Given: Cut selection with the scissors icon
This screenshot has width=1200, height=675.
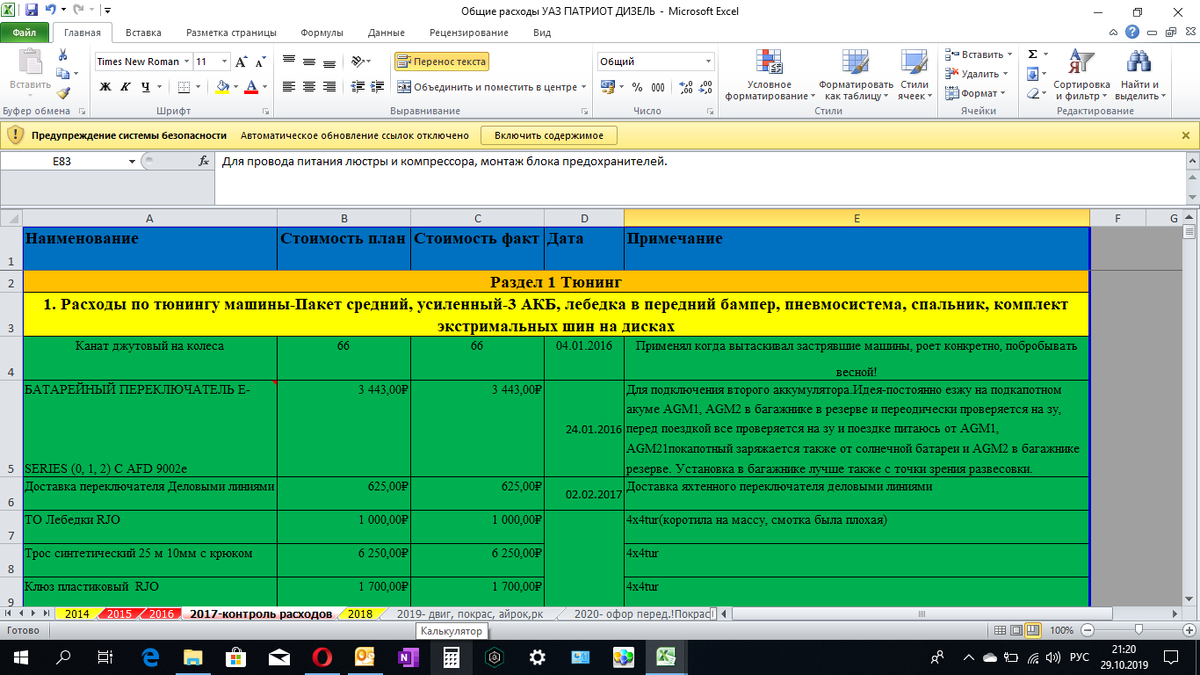Looking at the screenshot, I should 62,55.
